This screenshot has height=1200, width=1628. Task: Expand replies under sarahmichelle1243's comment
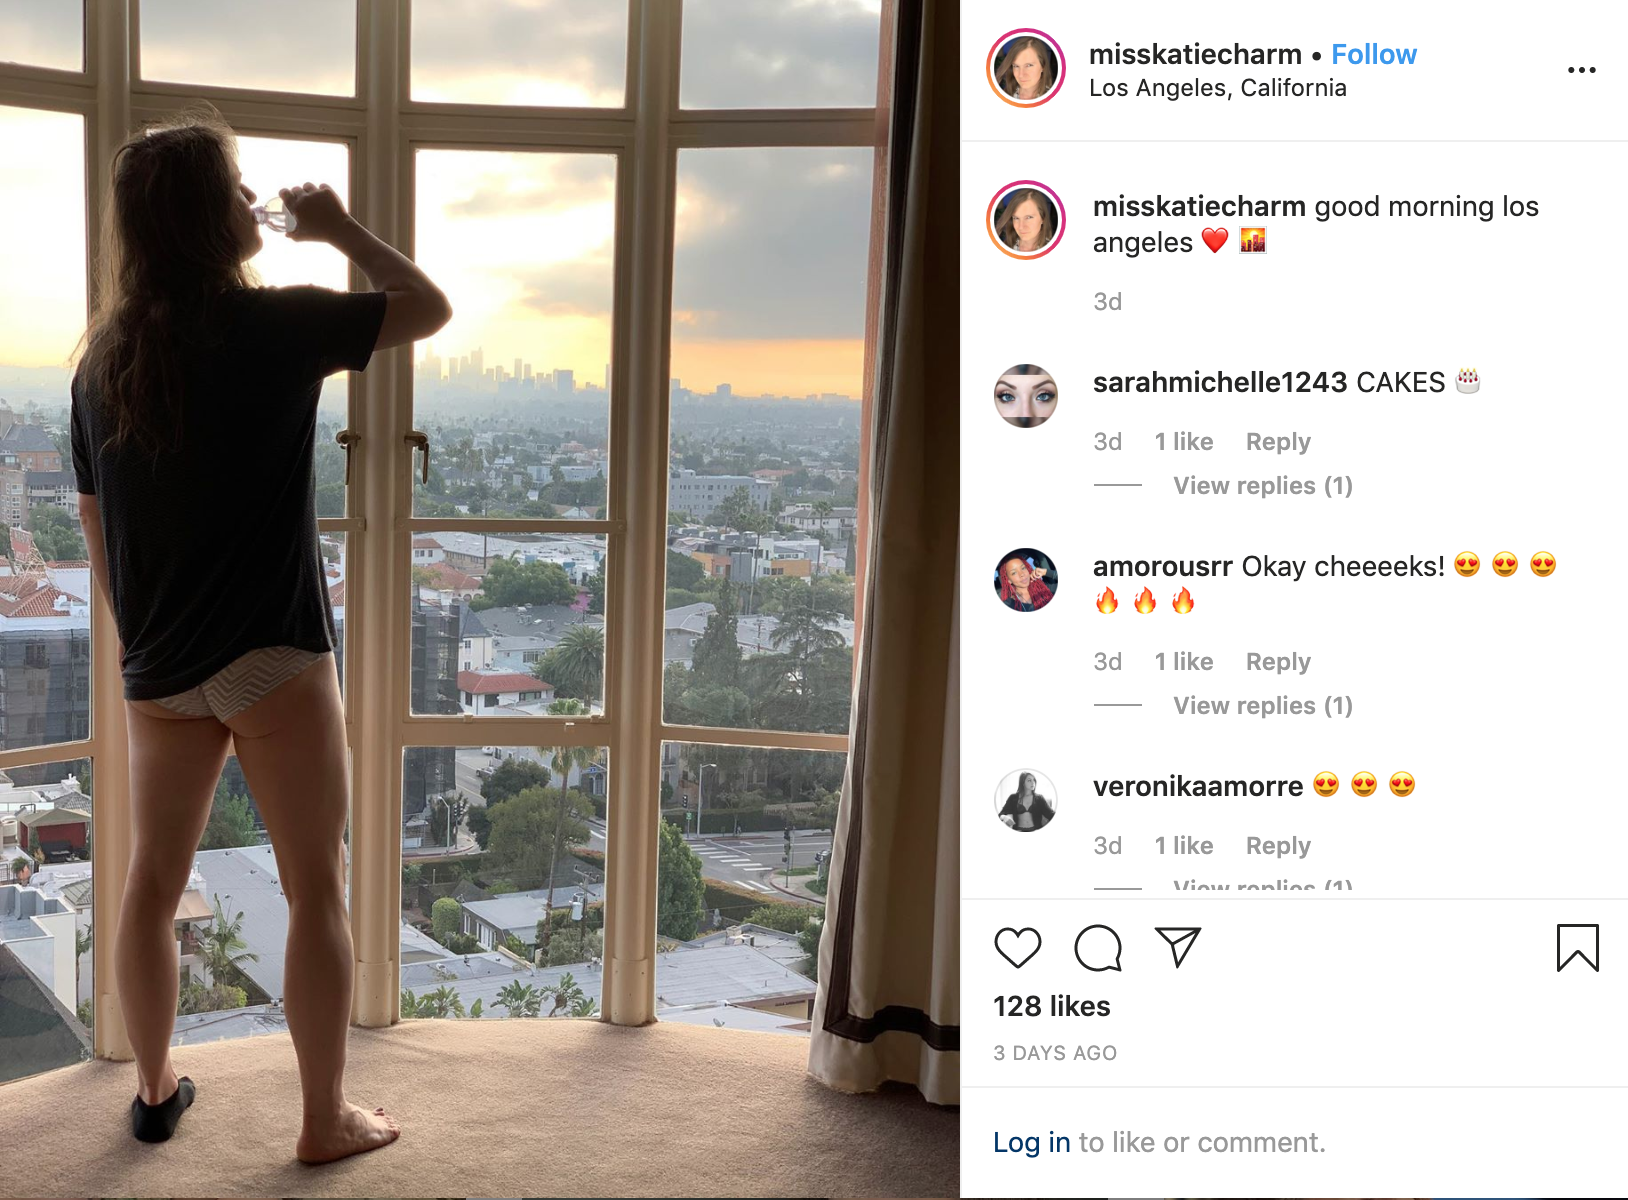1262,486
